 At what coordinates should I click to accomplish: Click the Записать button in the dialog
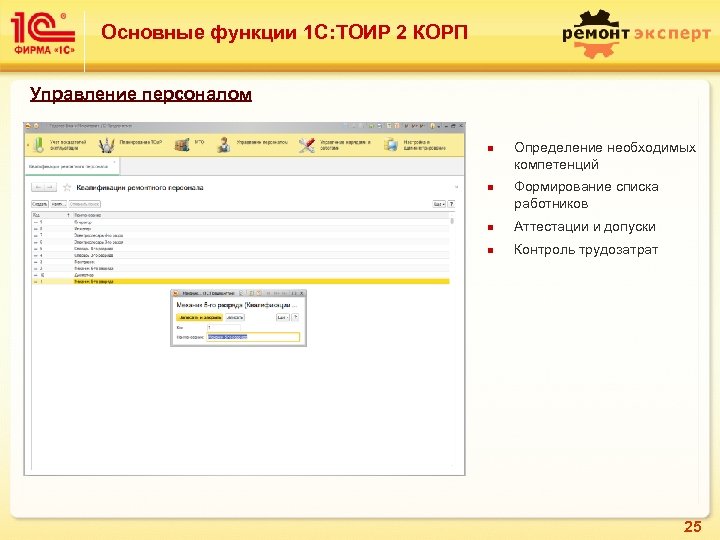point(235,317)
